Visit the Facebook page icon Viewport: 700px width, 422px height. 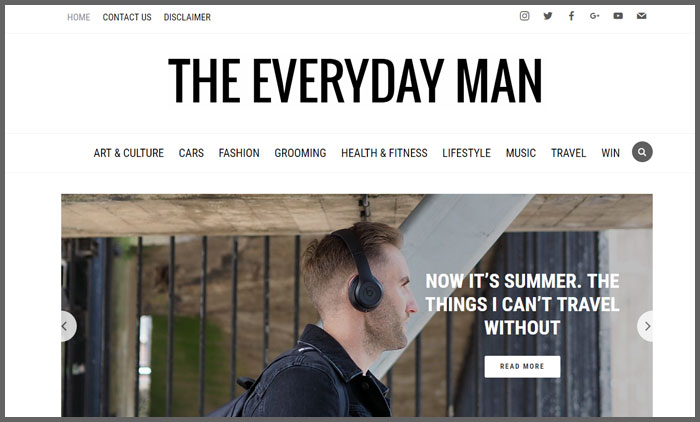(x=571, y=16)
